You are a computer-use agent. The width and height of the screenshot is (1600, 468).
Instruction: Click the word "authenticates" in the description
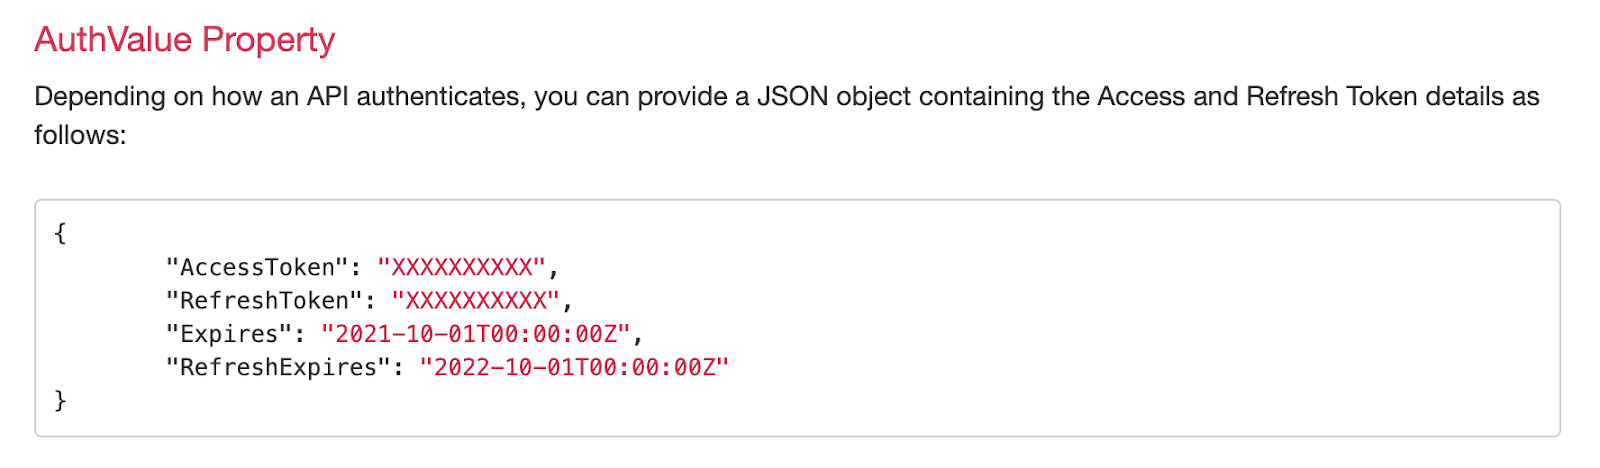click(439, 97)
